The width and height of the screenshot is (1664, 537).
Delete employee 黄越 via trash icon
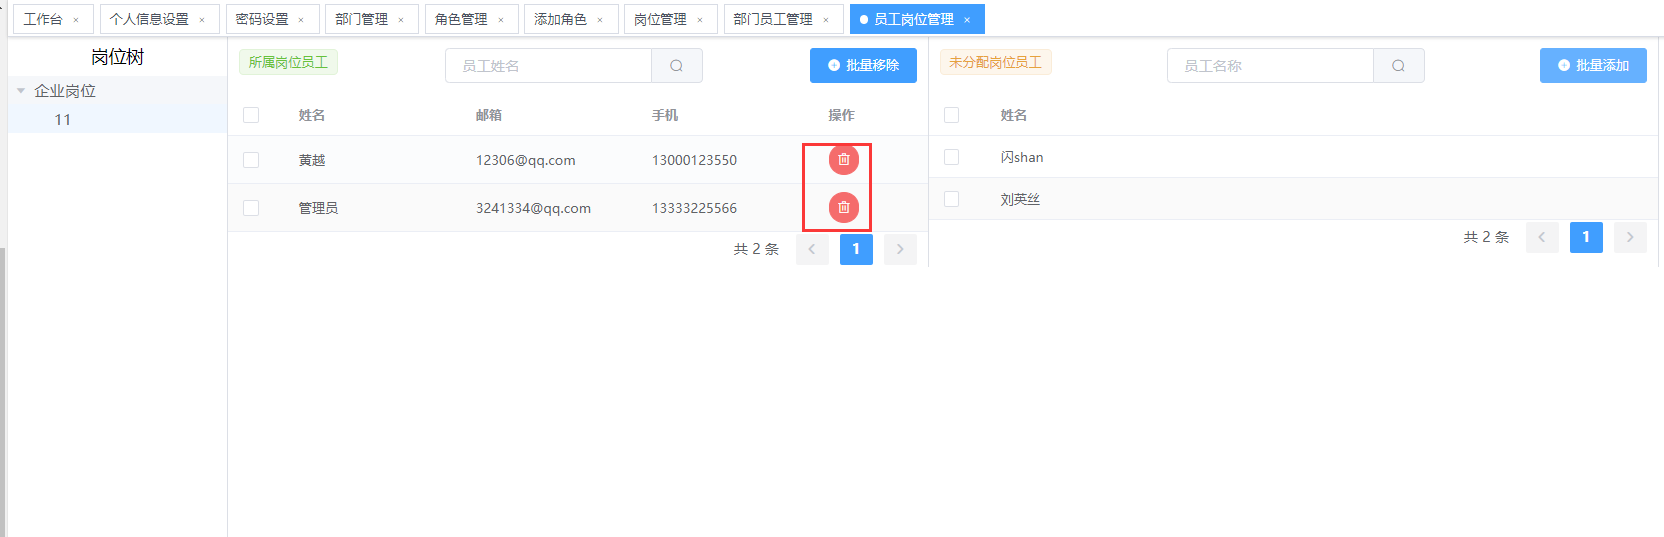point(844,160)
